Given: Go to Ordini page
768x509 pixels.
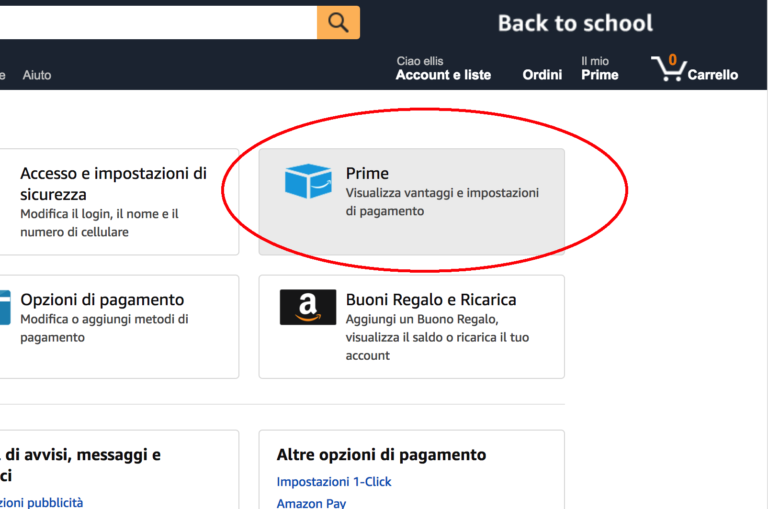Looking at the screenshot, I should coord(542,75).
